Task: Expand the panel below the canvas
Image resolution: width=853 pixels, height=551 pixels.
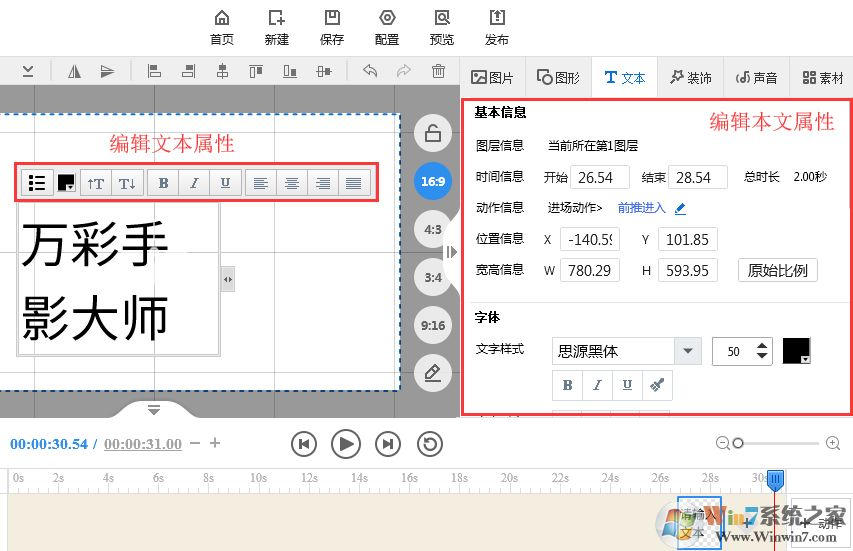Action: (x=154, y=409)
